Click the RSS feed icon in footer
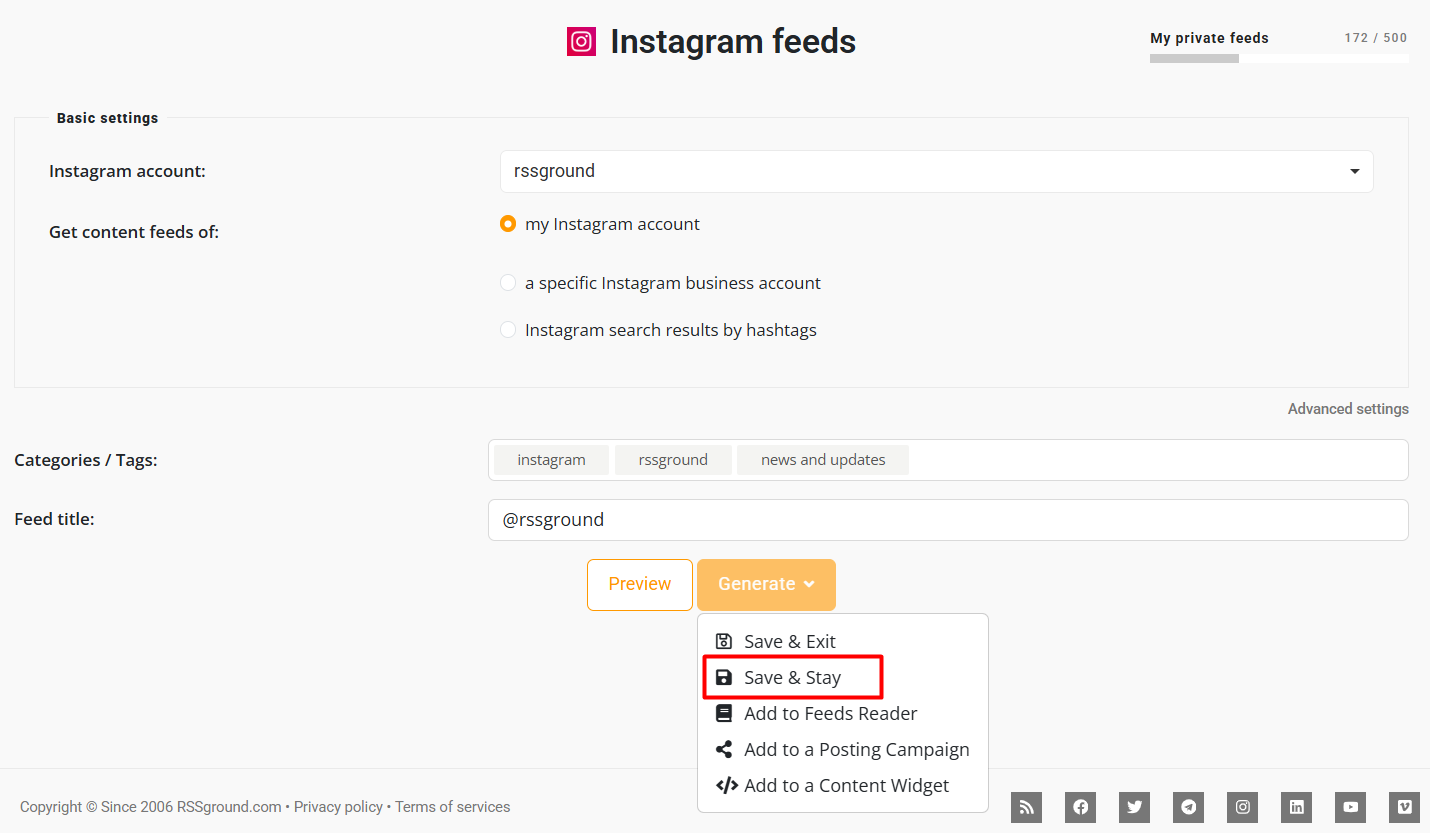 1026,807
